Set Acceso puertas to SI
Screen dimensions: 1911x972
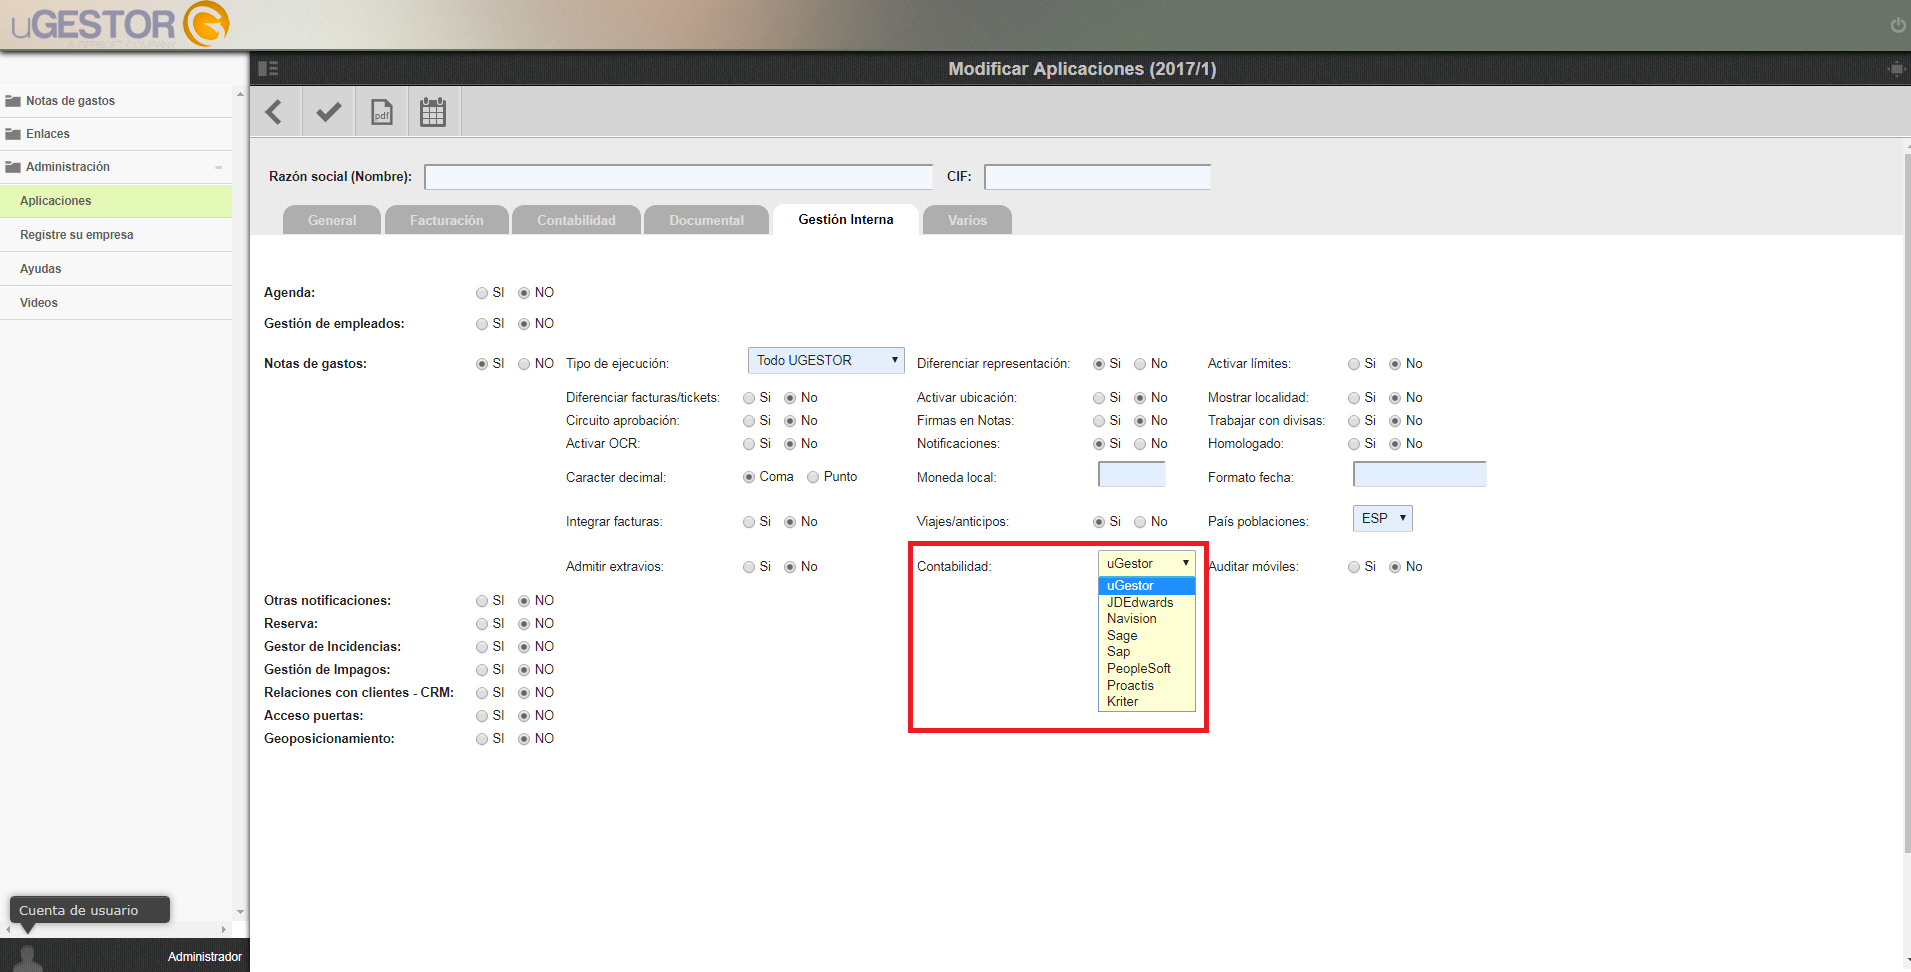(x=482, y=716)
